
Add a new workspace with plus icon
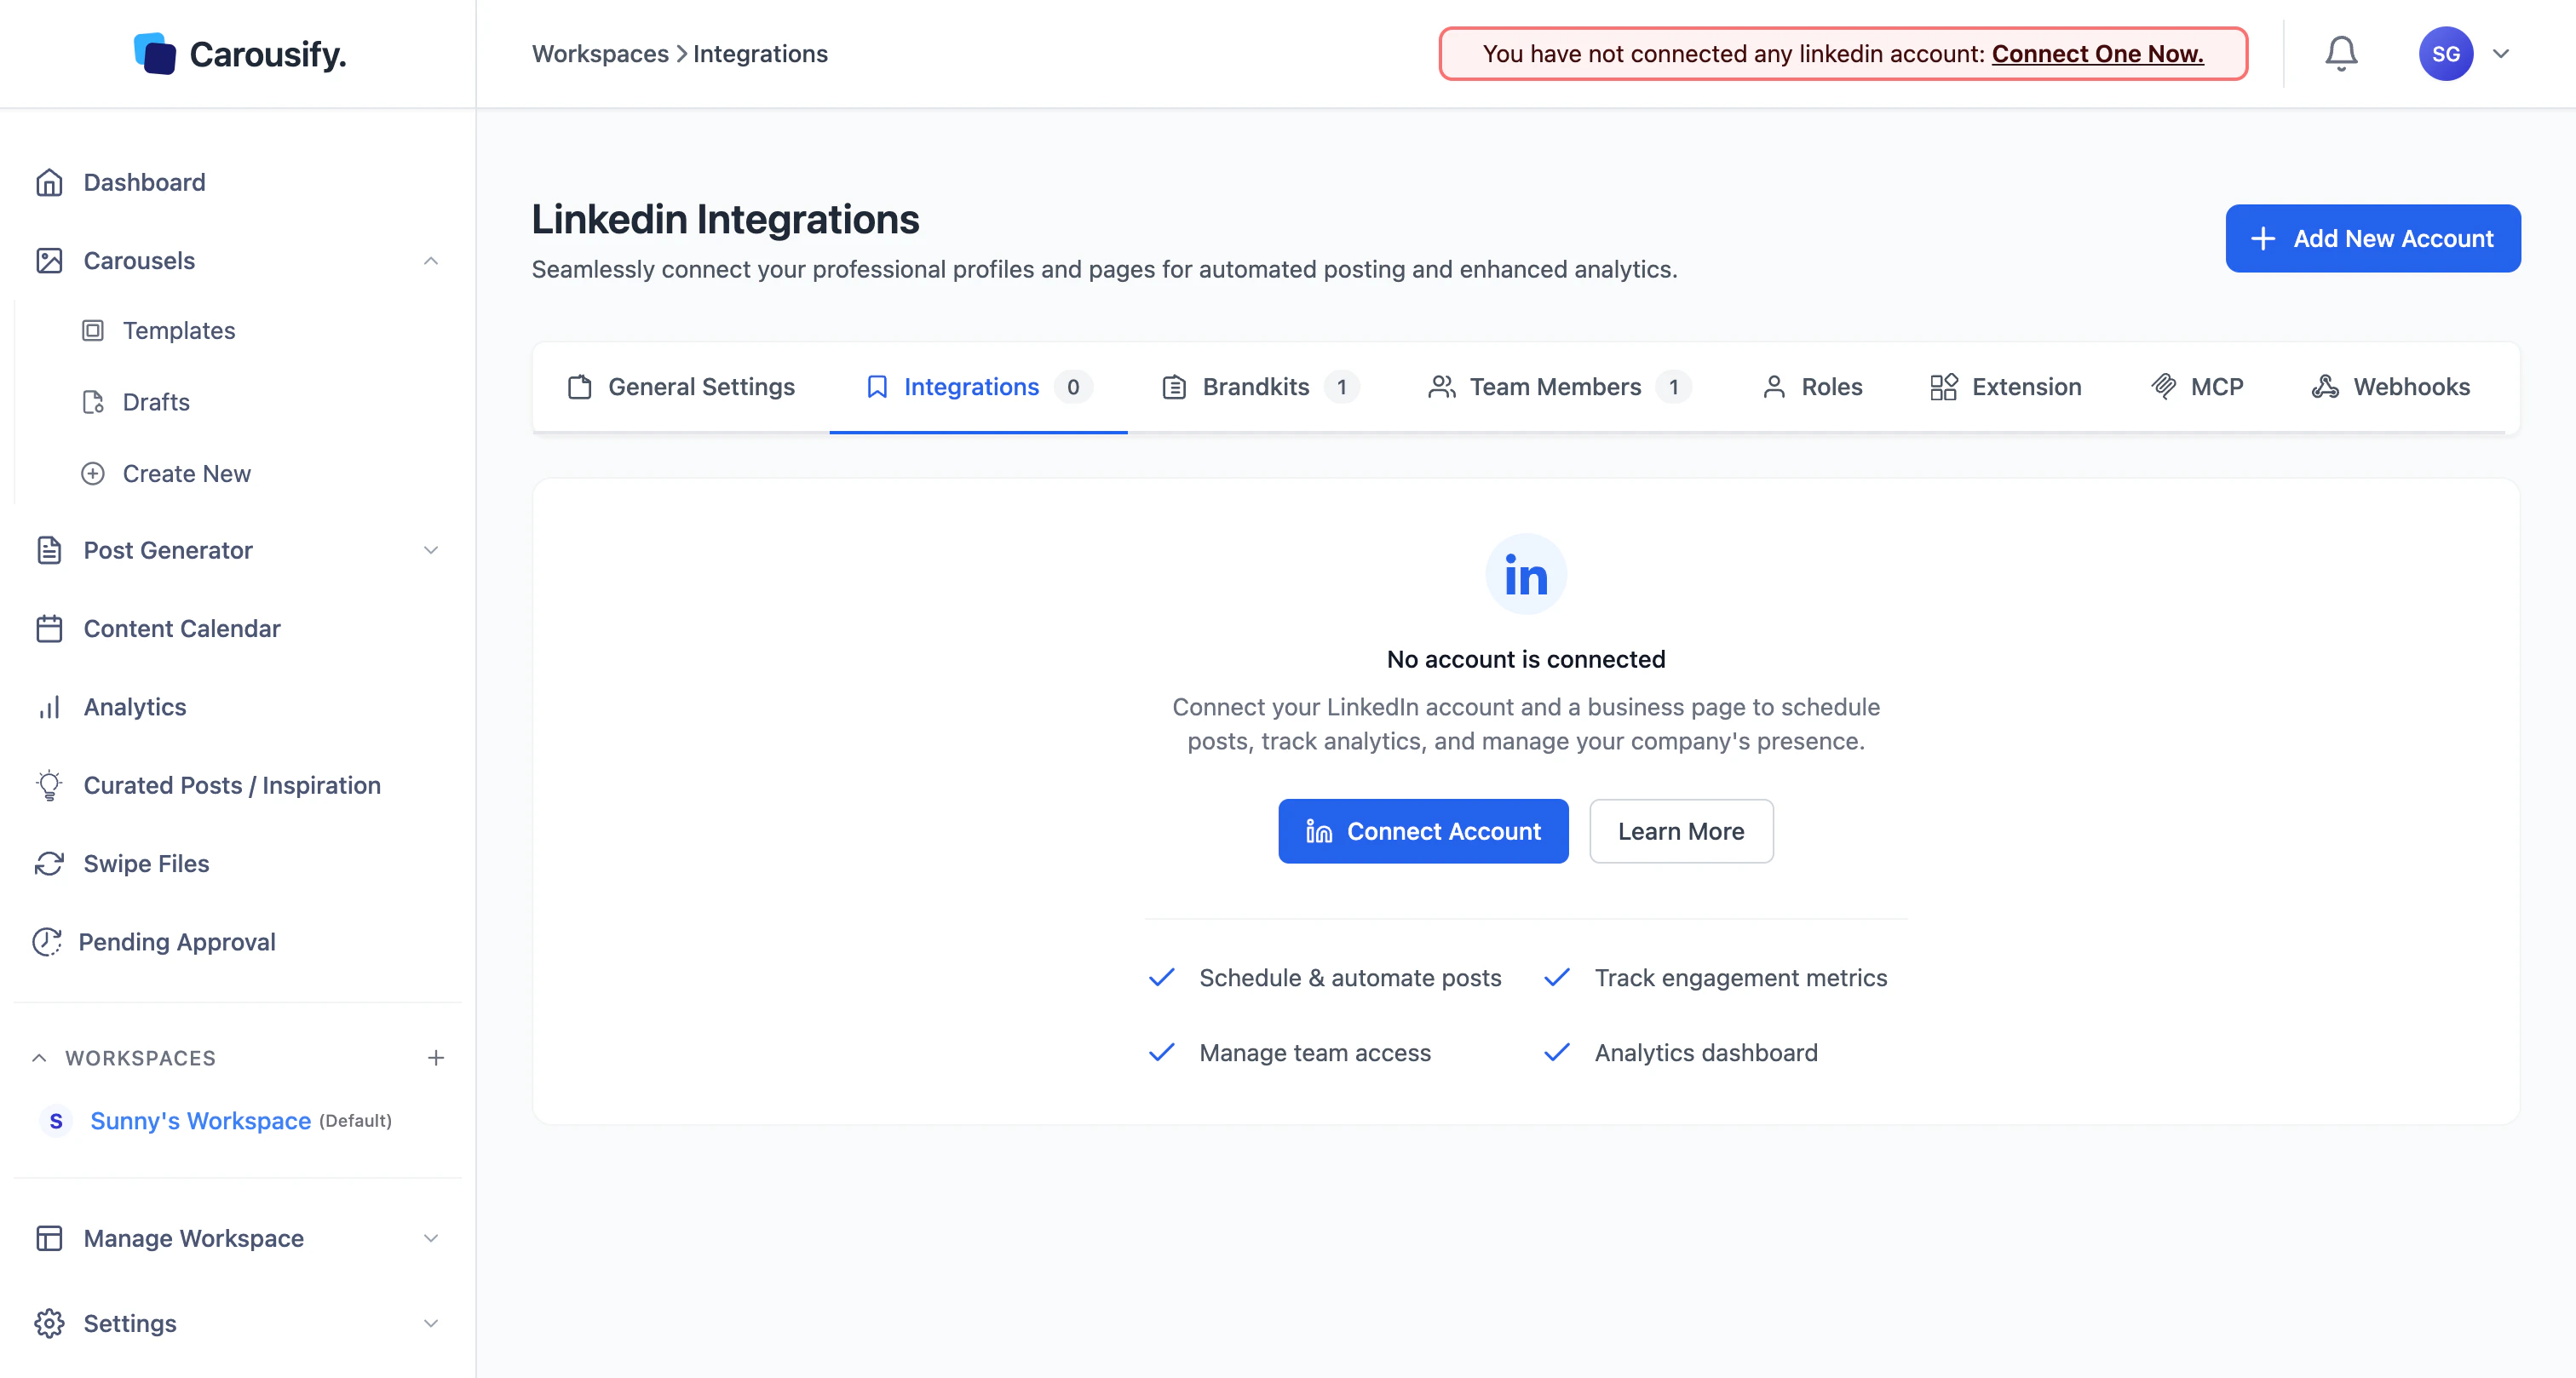click(x=436, y=1058)
